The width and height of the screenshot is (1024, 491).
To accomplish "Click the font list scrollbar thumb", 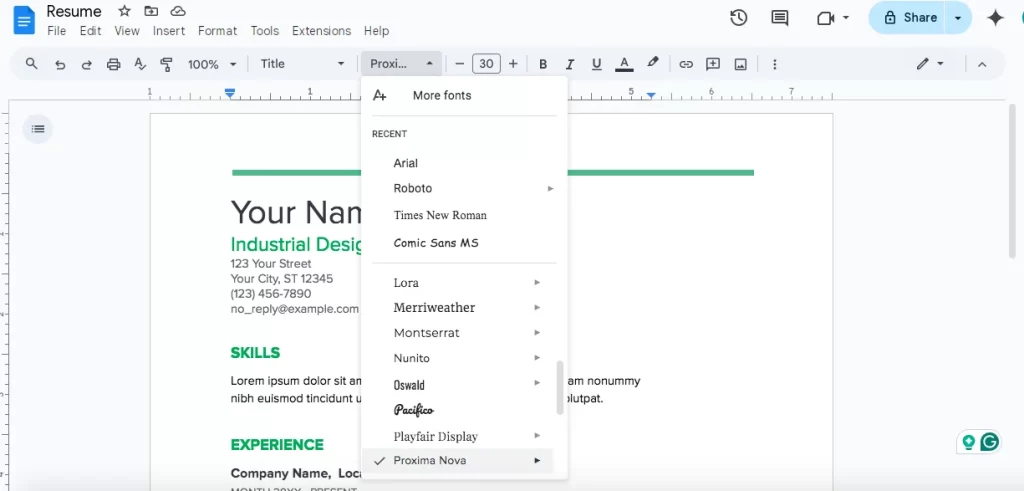I will (560, 387).
